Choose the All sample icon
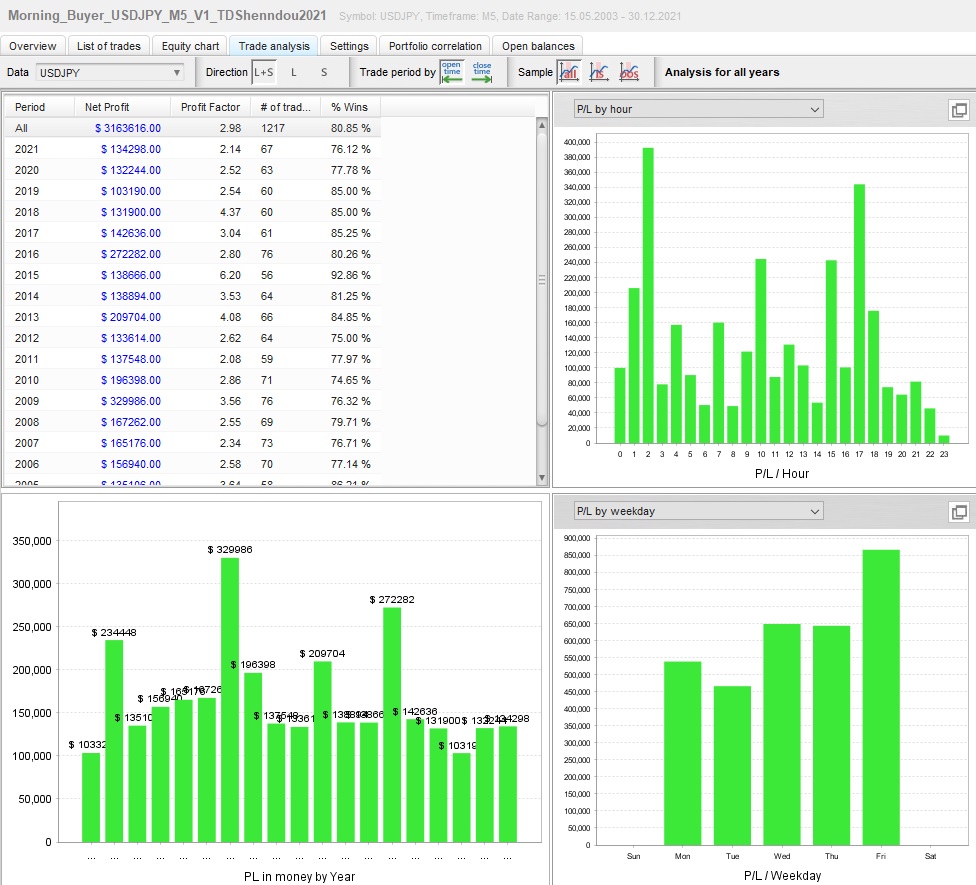Image resolution: width=976 pixels, height=885 pixels. coord(568,72)
